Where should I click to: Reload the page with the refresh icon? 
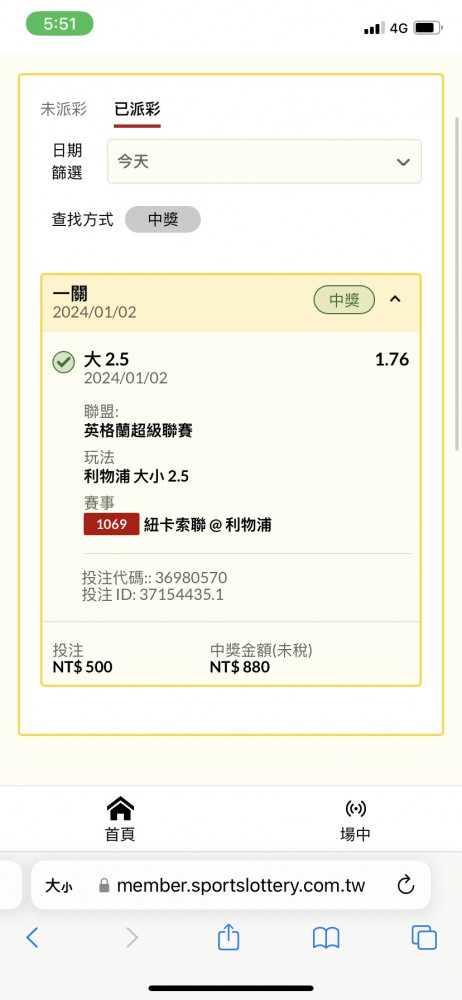pyautogui.click(x=406, y=885)
